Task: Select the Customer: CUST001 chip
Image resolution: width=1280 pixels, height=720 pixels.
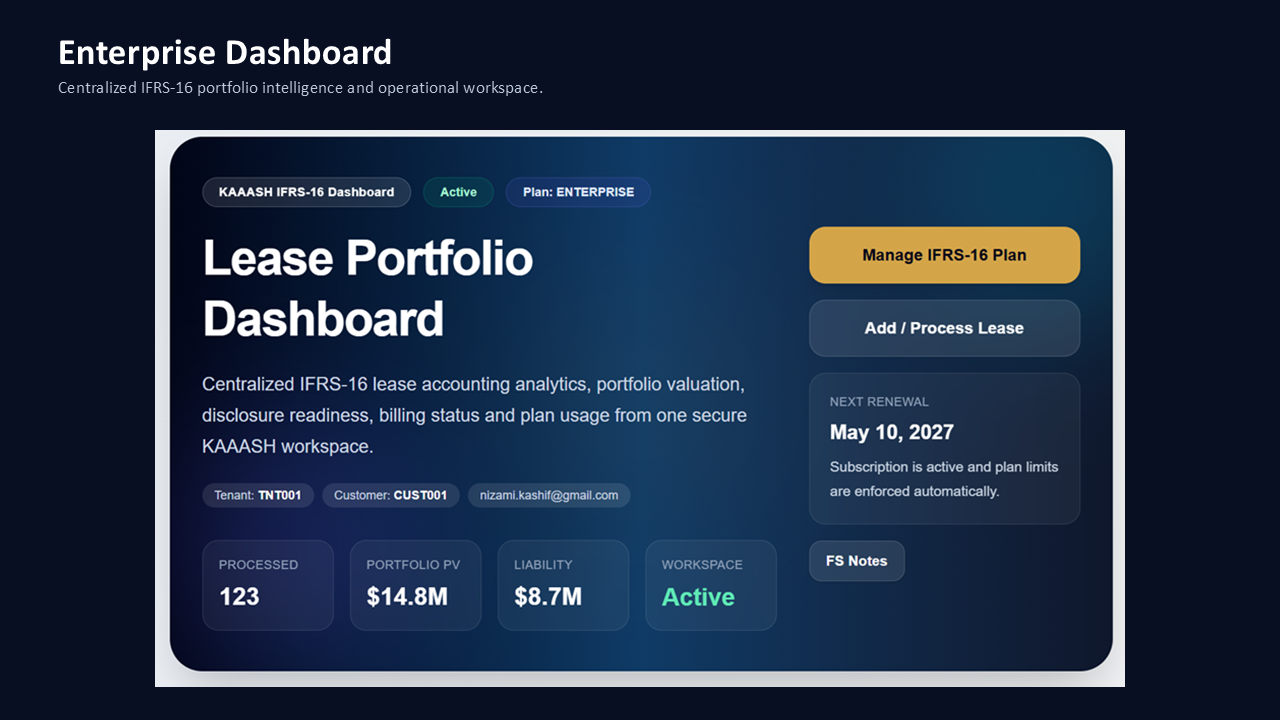Action: click(x=391, y=495)
